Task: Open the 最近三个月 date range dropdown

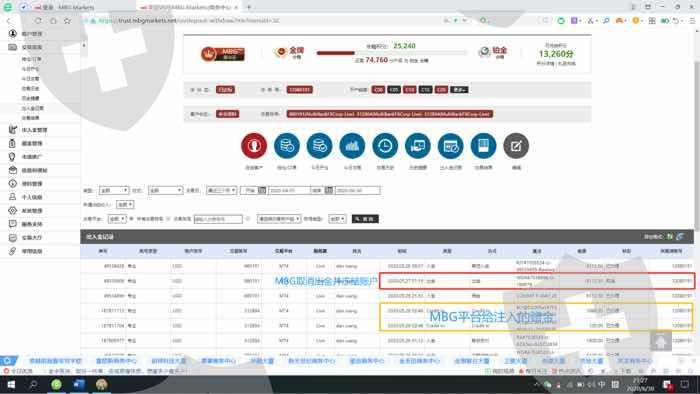Action: tap(221, 190)
